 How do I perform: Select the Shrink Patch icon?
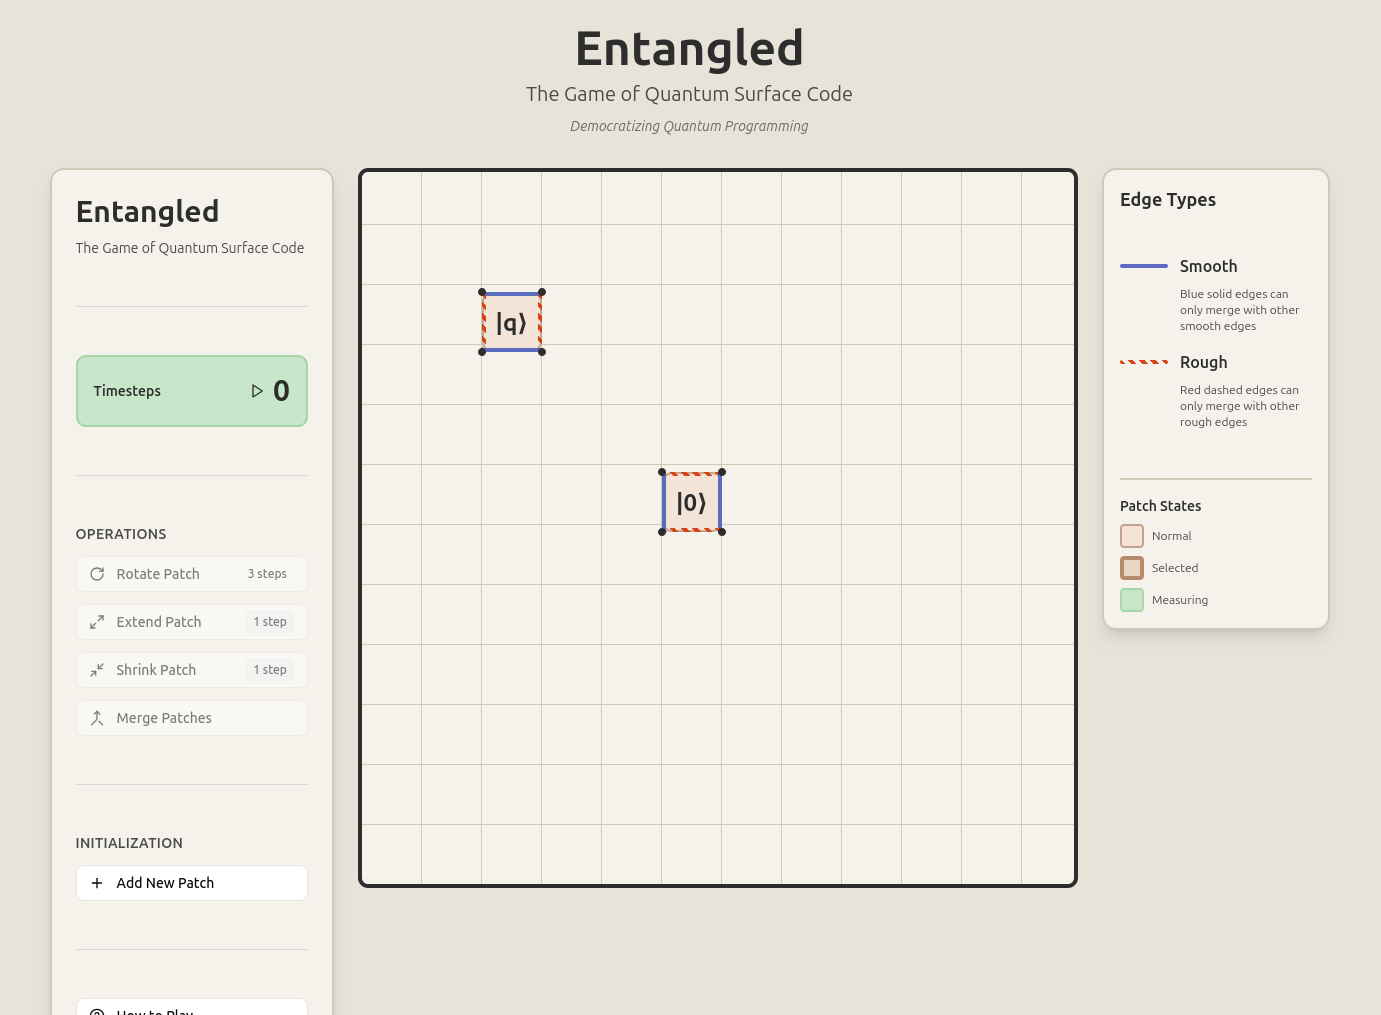pyautogui.click(x=97, y=670)
